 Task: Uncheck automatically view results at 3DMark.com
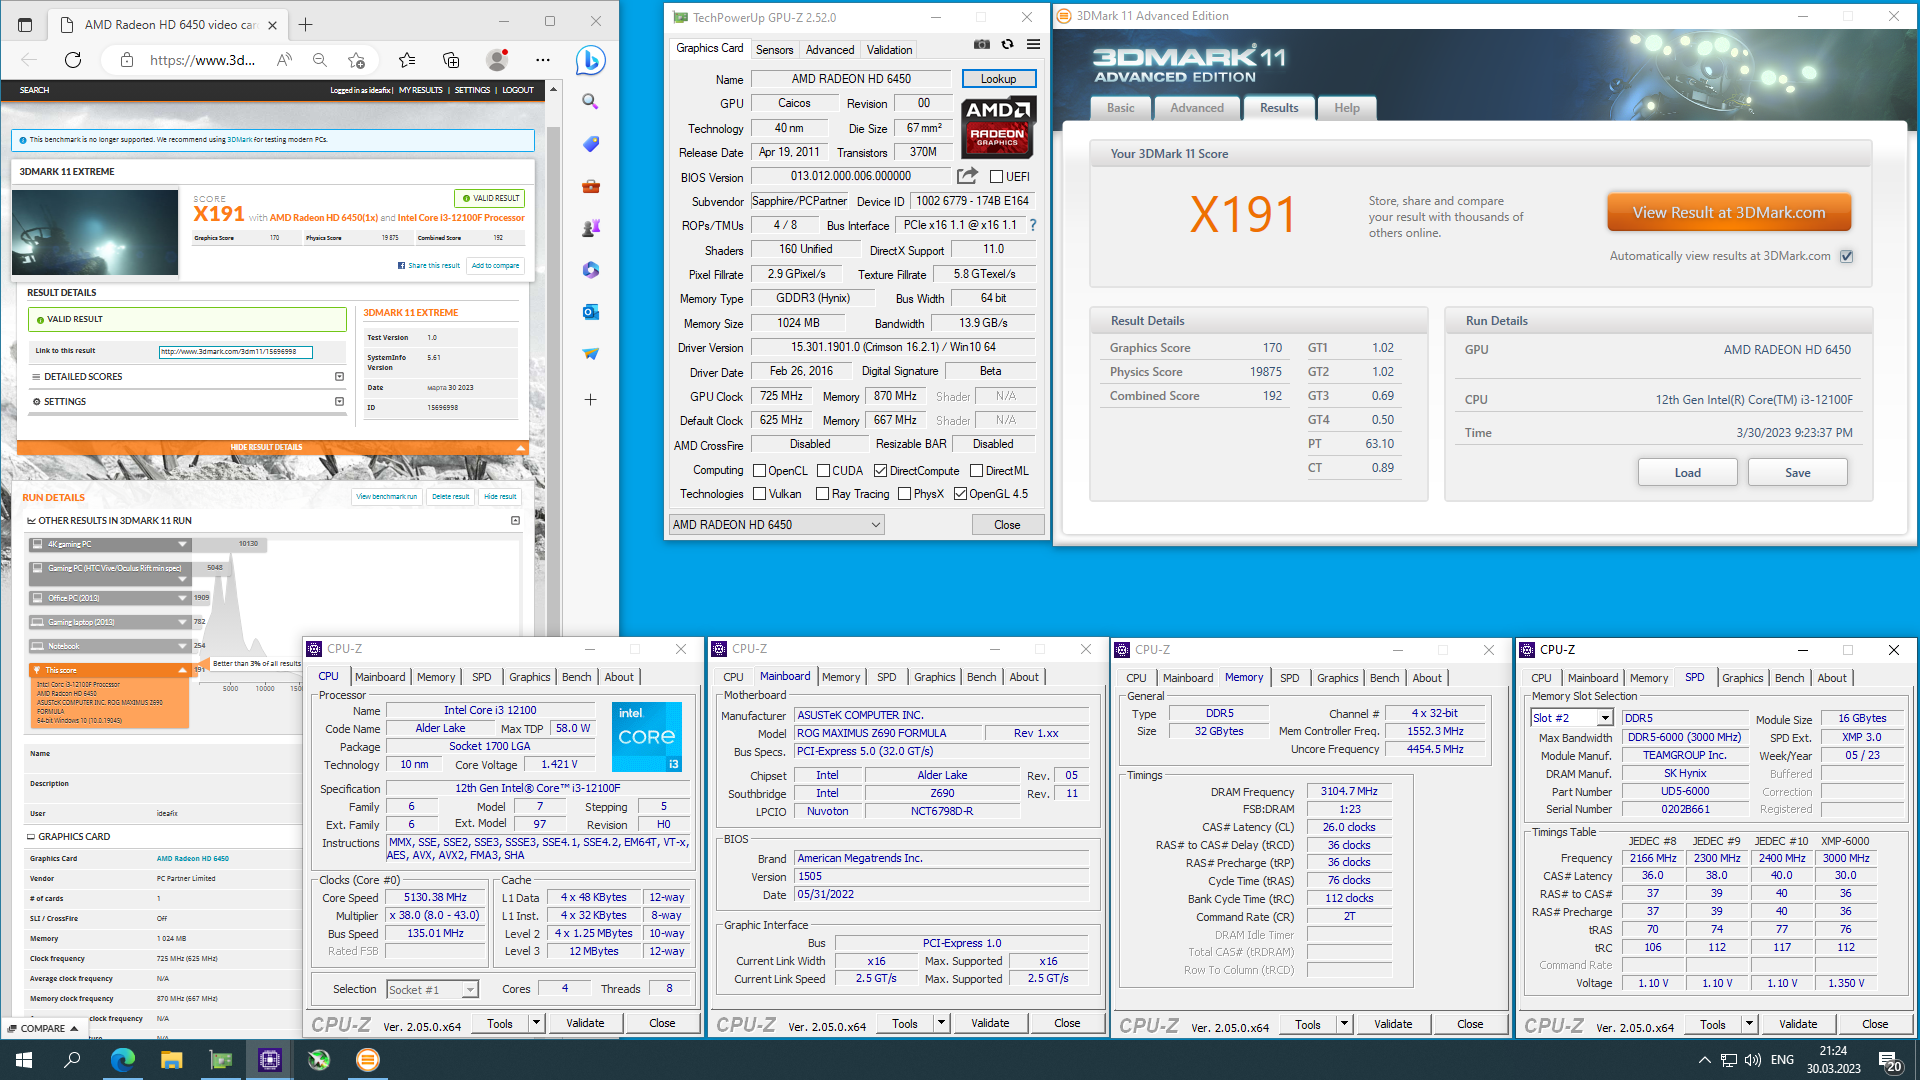[1847, 256]
